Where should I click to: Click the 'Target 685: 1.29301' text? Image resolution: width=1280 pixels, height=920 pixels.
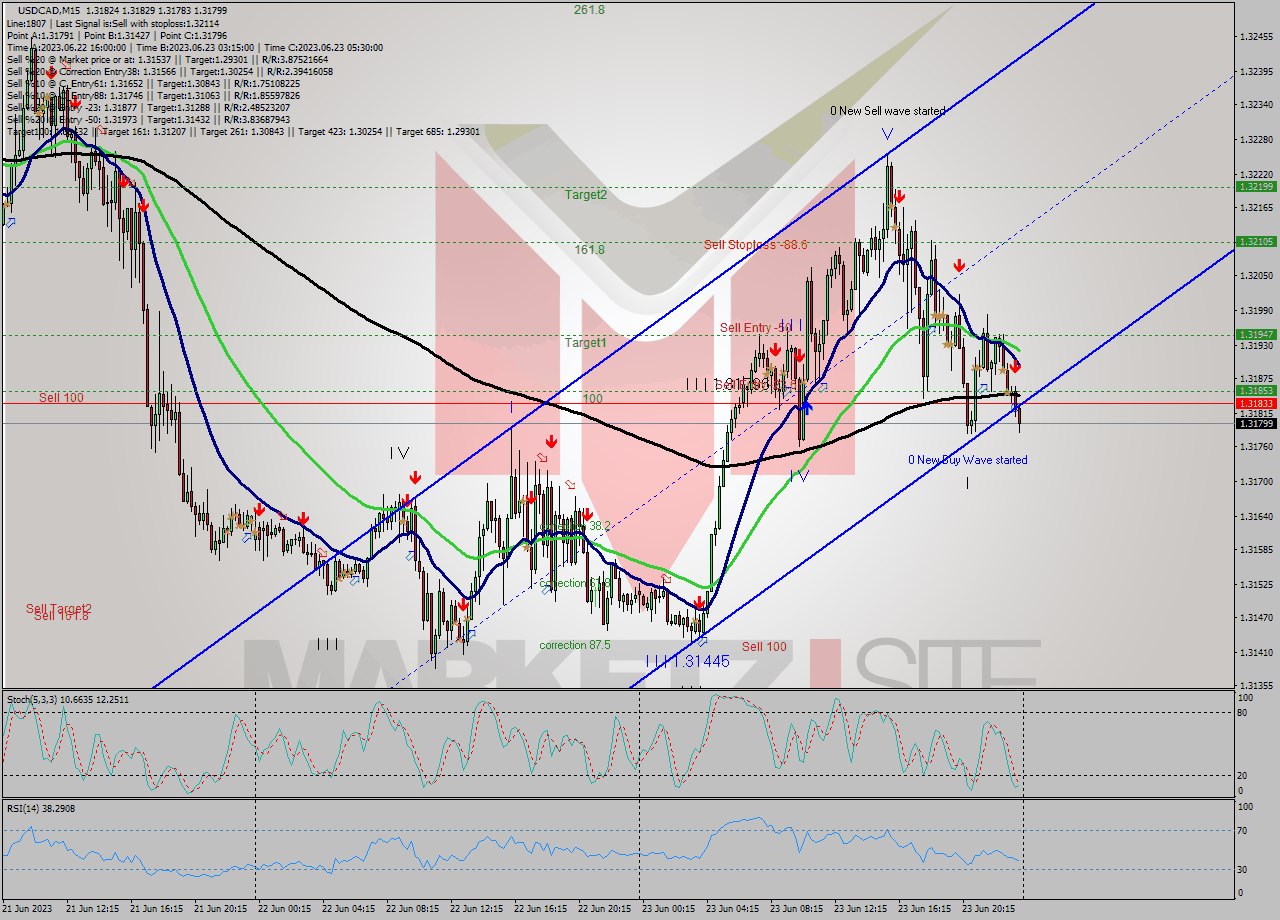[438, 132]
